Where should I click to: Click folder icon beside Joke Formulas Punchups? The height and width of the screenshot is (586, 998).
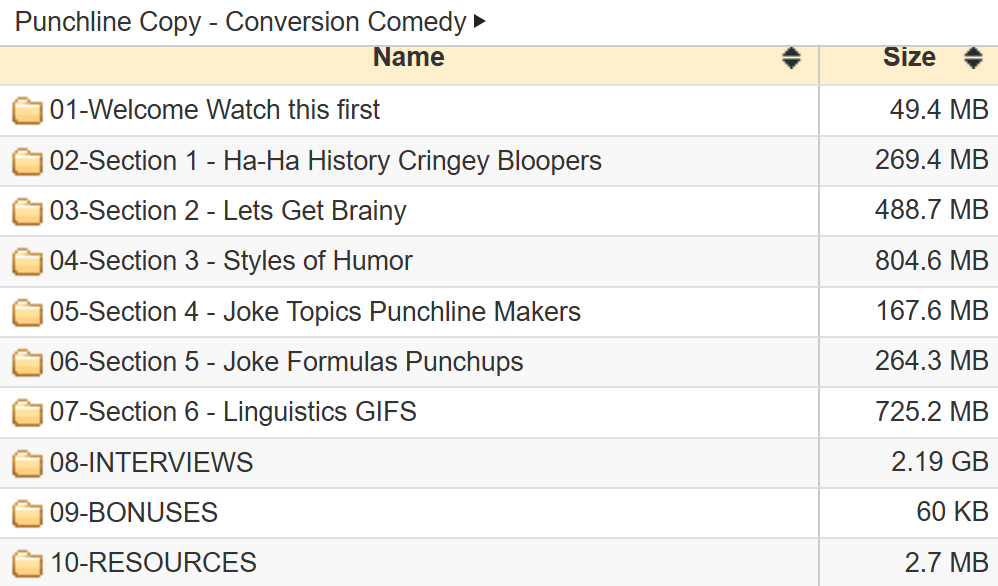click(27, 362)
